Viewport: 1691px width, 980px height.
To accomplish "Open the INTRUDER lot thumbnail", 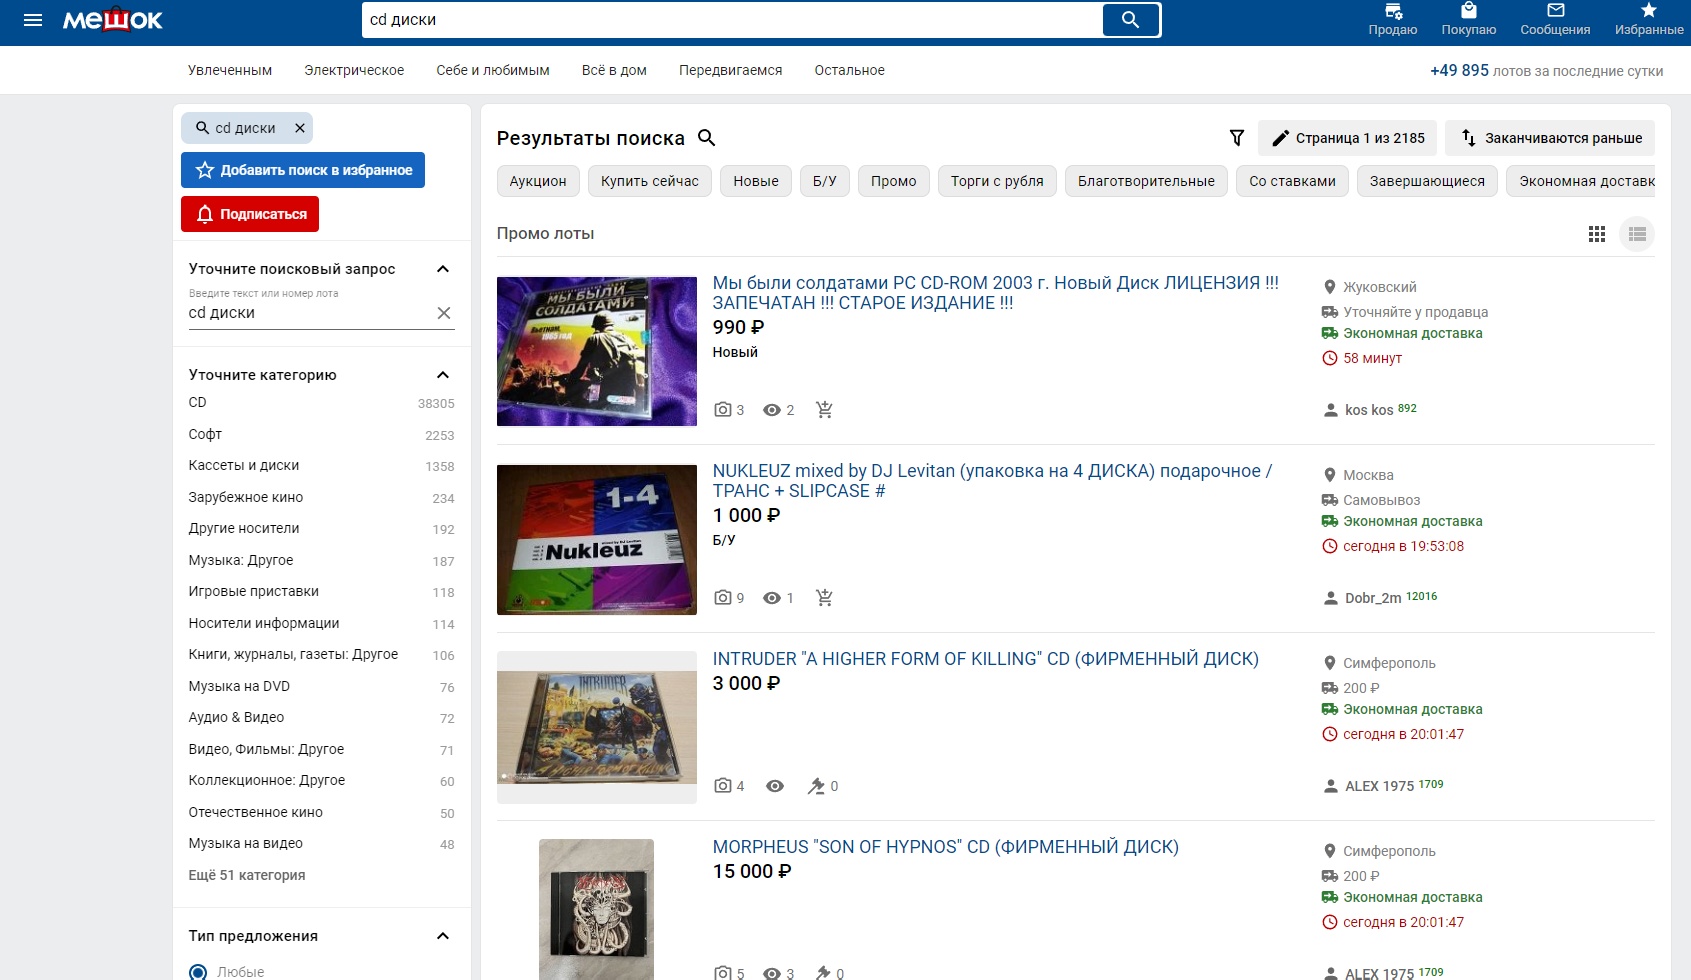I will coord(597,727).
